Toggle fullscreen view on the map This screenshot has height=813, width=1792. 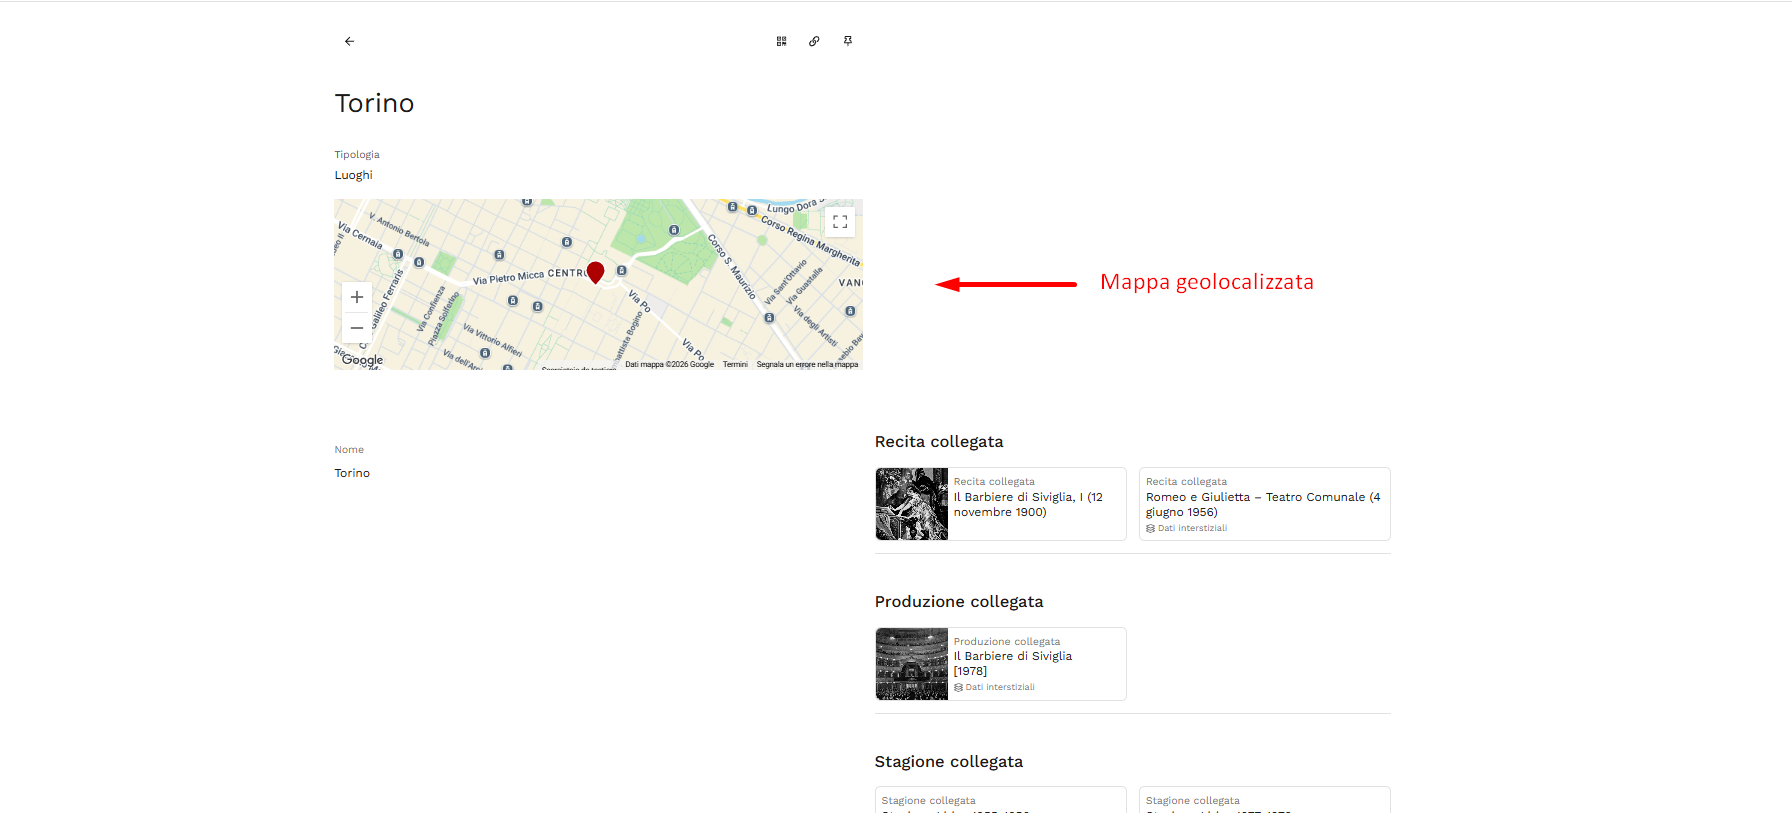(x=840, y=221)
